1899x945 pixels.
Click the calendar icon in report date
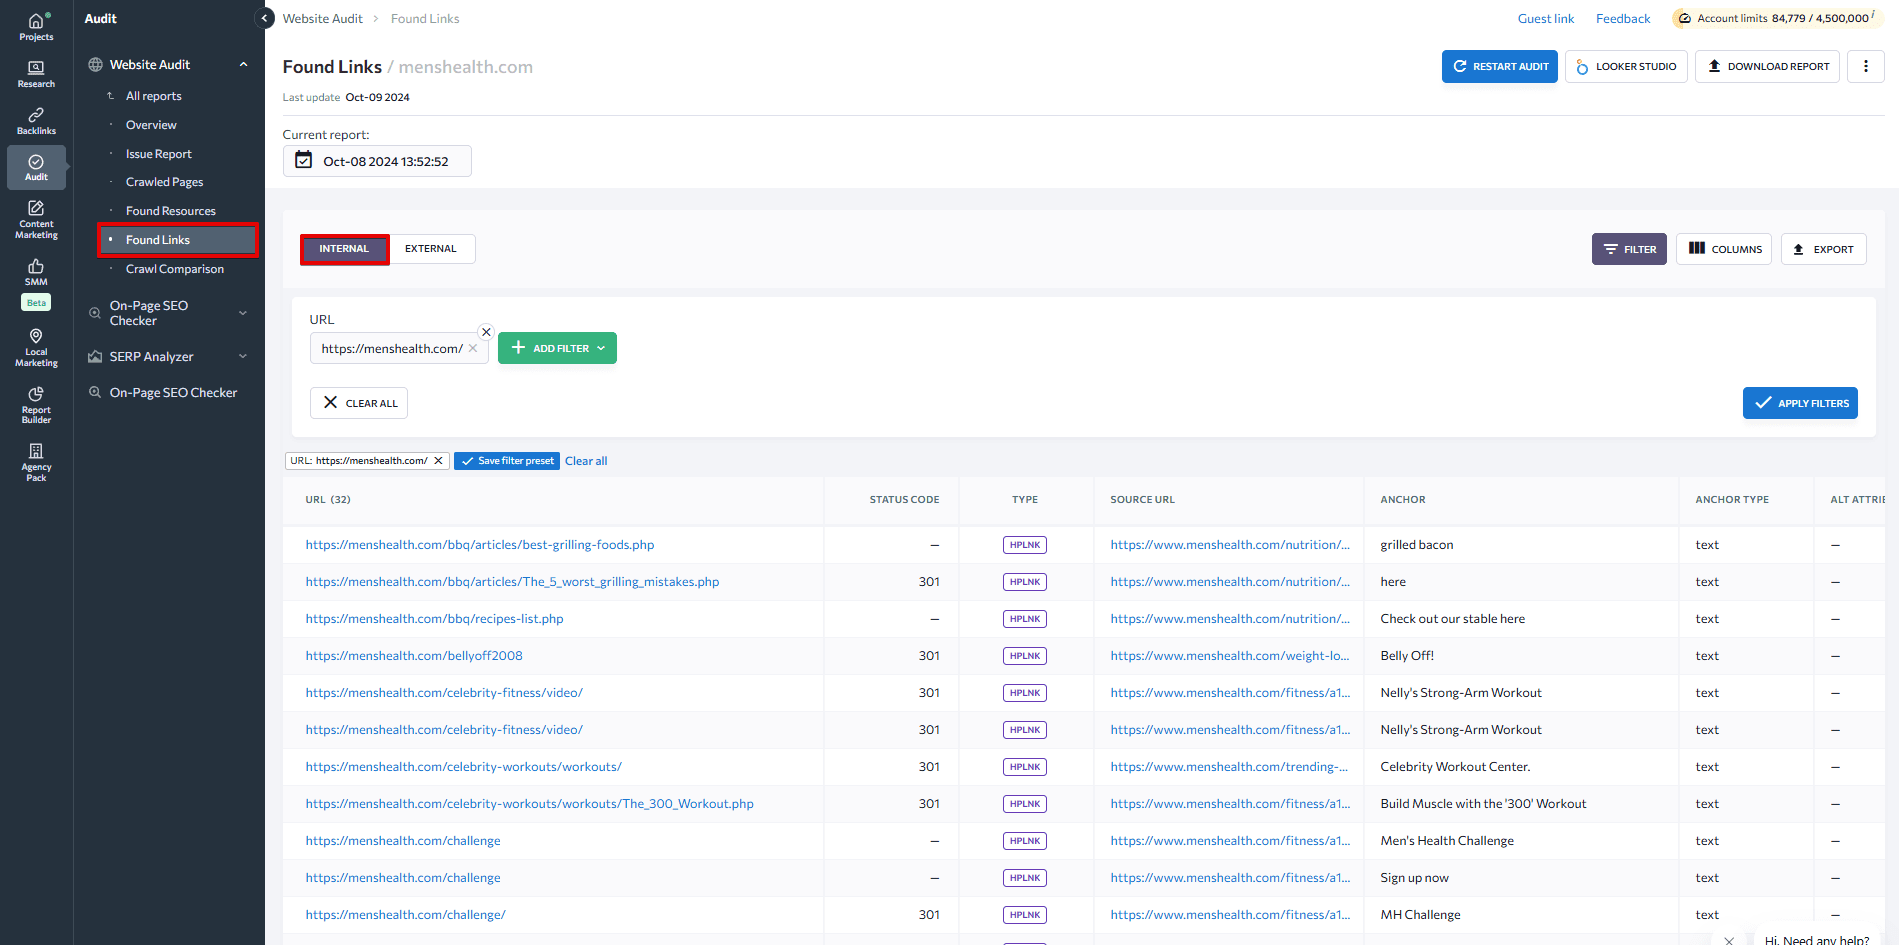click(x=304, y=160)
